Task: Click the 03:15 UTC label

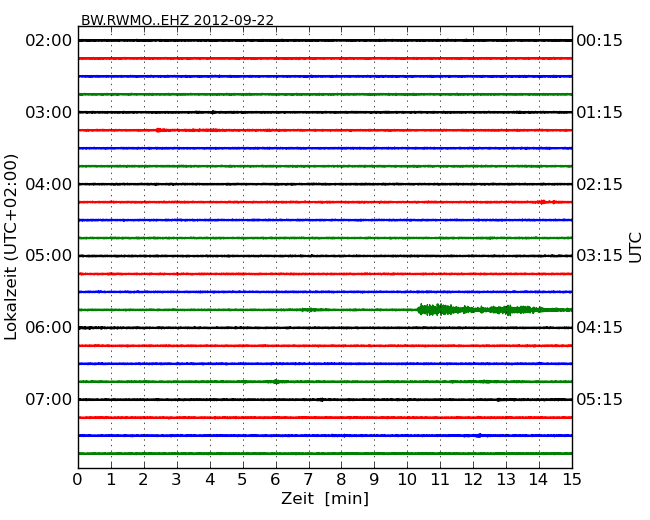Action: point(599,255)
